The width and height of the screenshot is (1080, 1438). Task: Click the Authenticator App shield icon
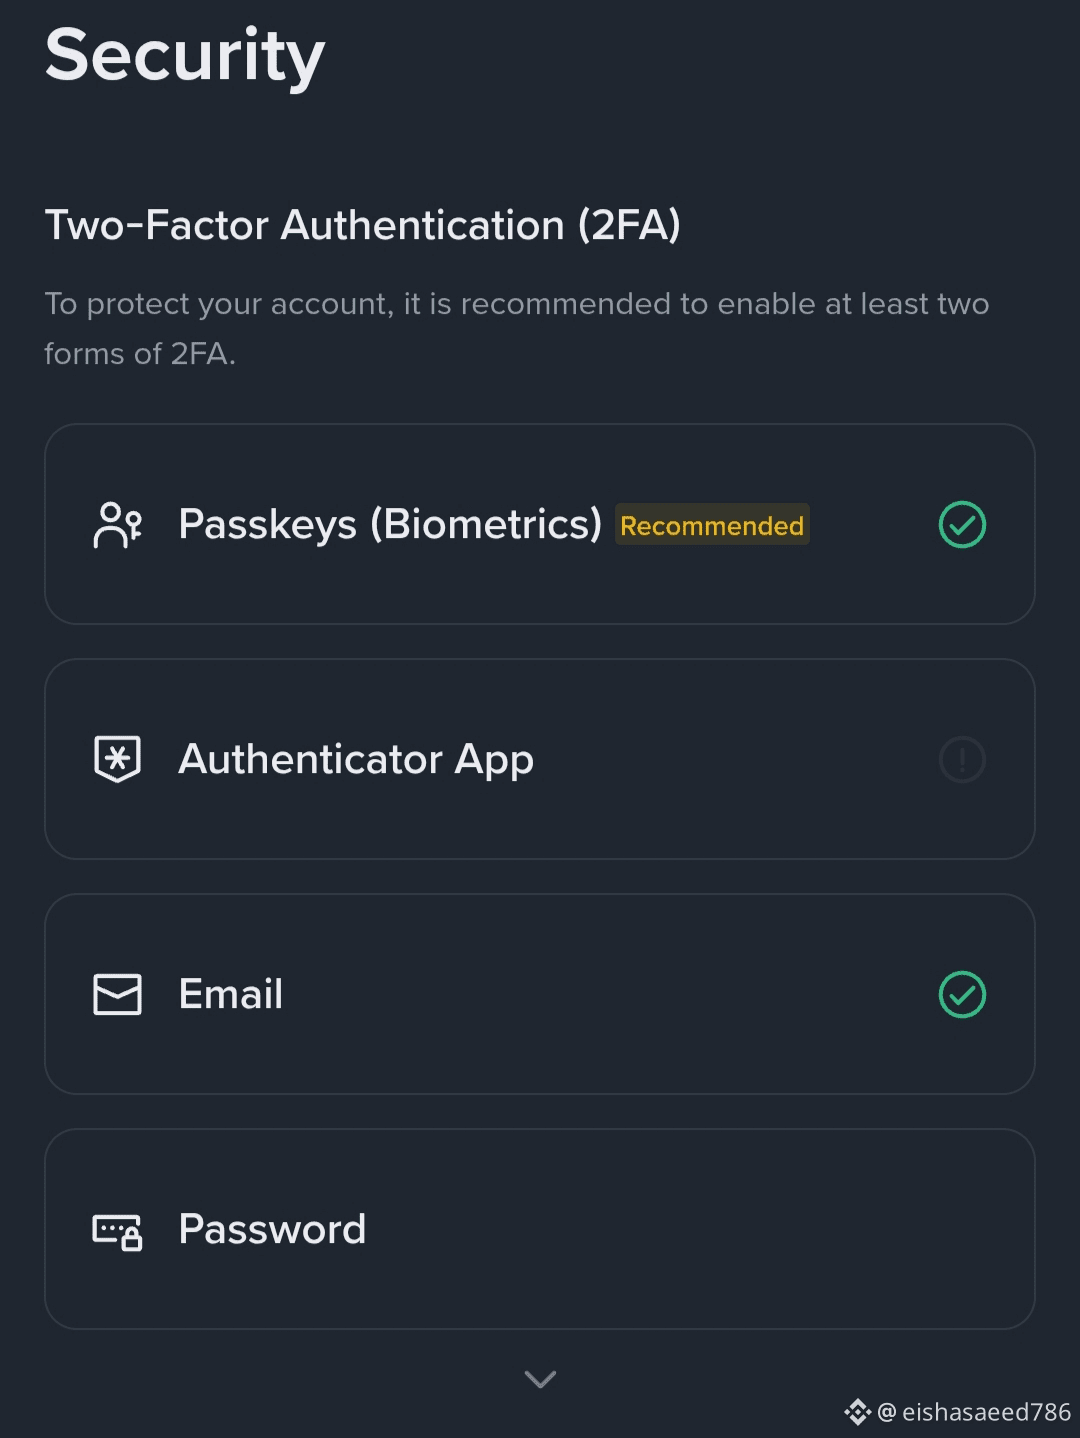[117, 759]
